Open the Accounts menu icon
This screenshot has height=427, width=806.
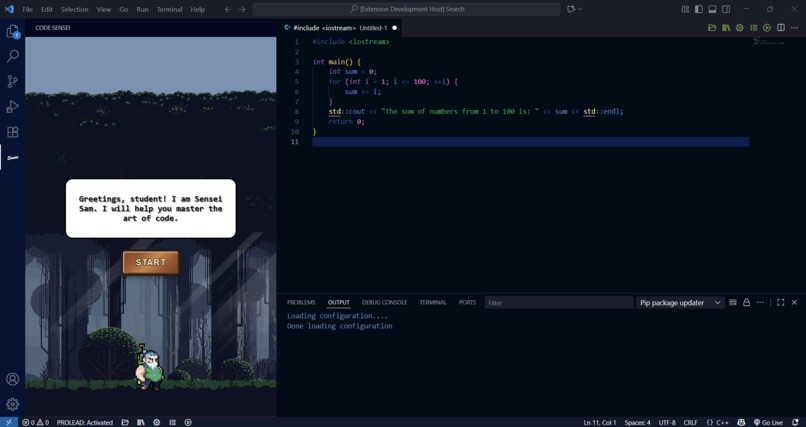point(12,379)
